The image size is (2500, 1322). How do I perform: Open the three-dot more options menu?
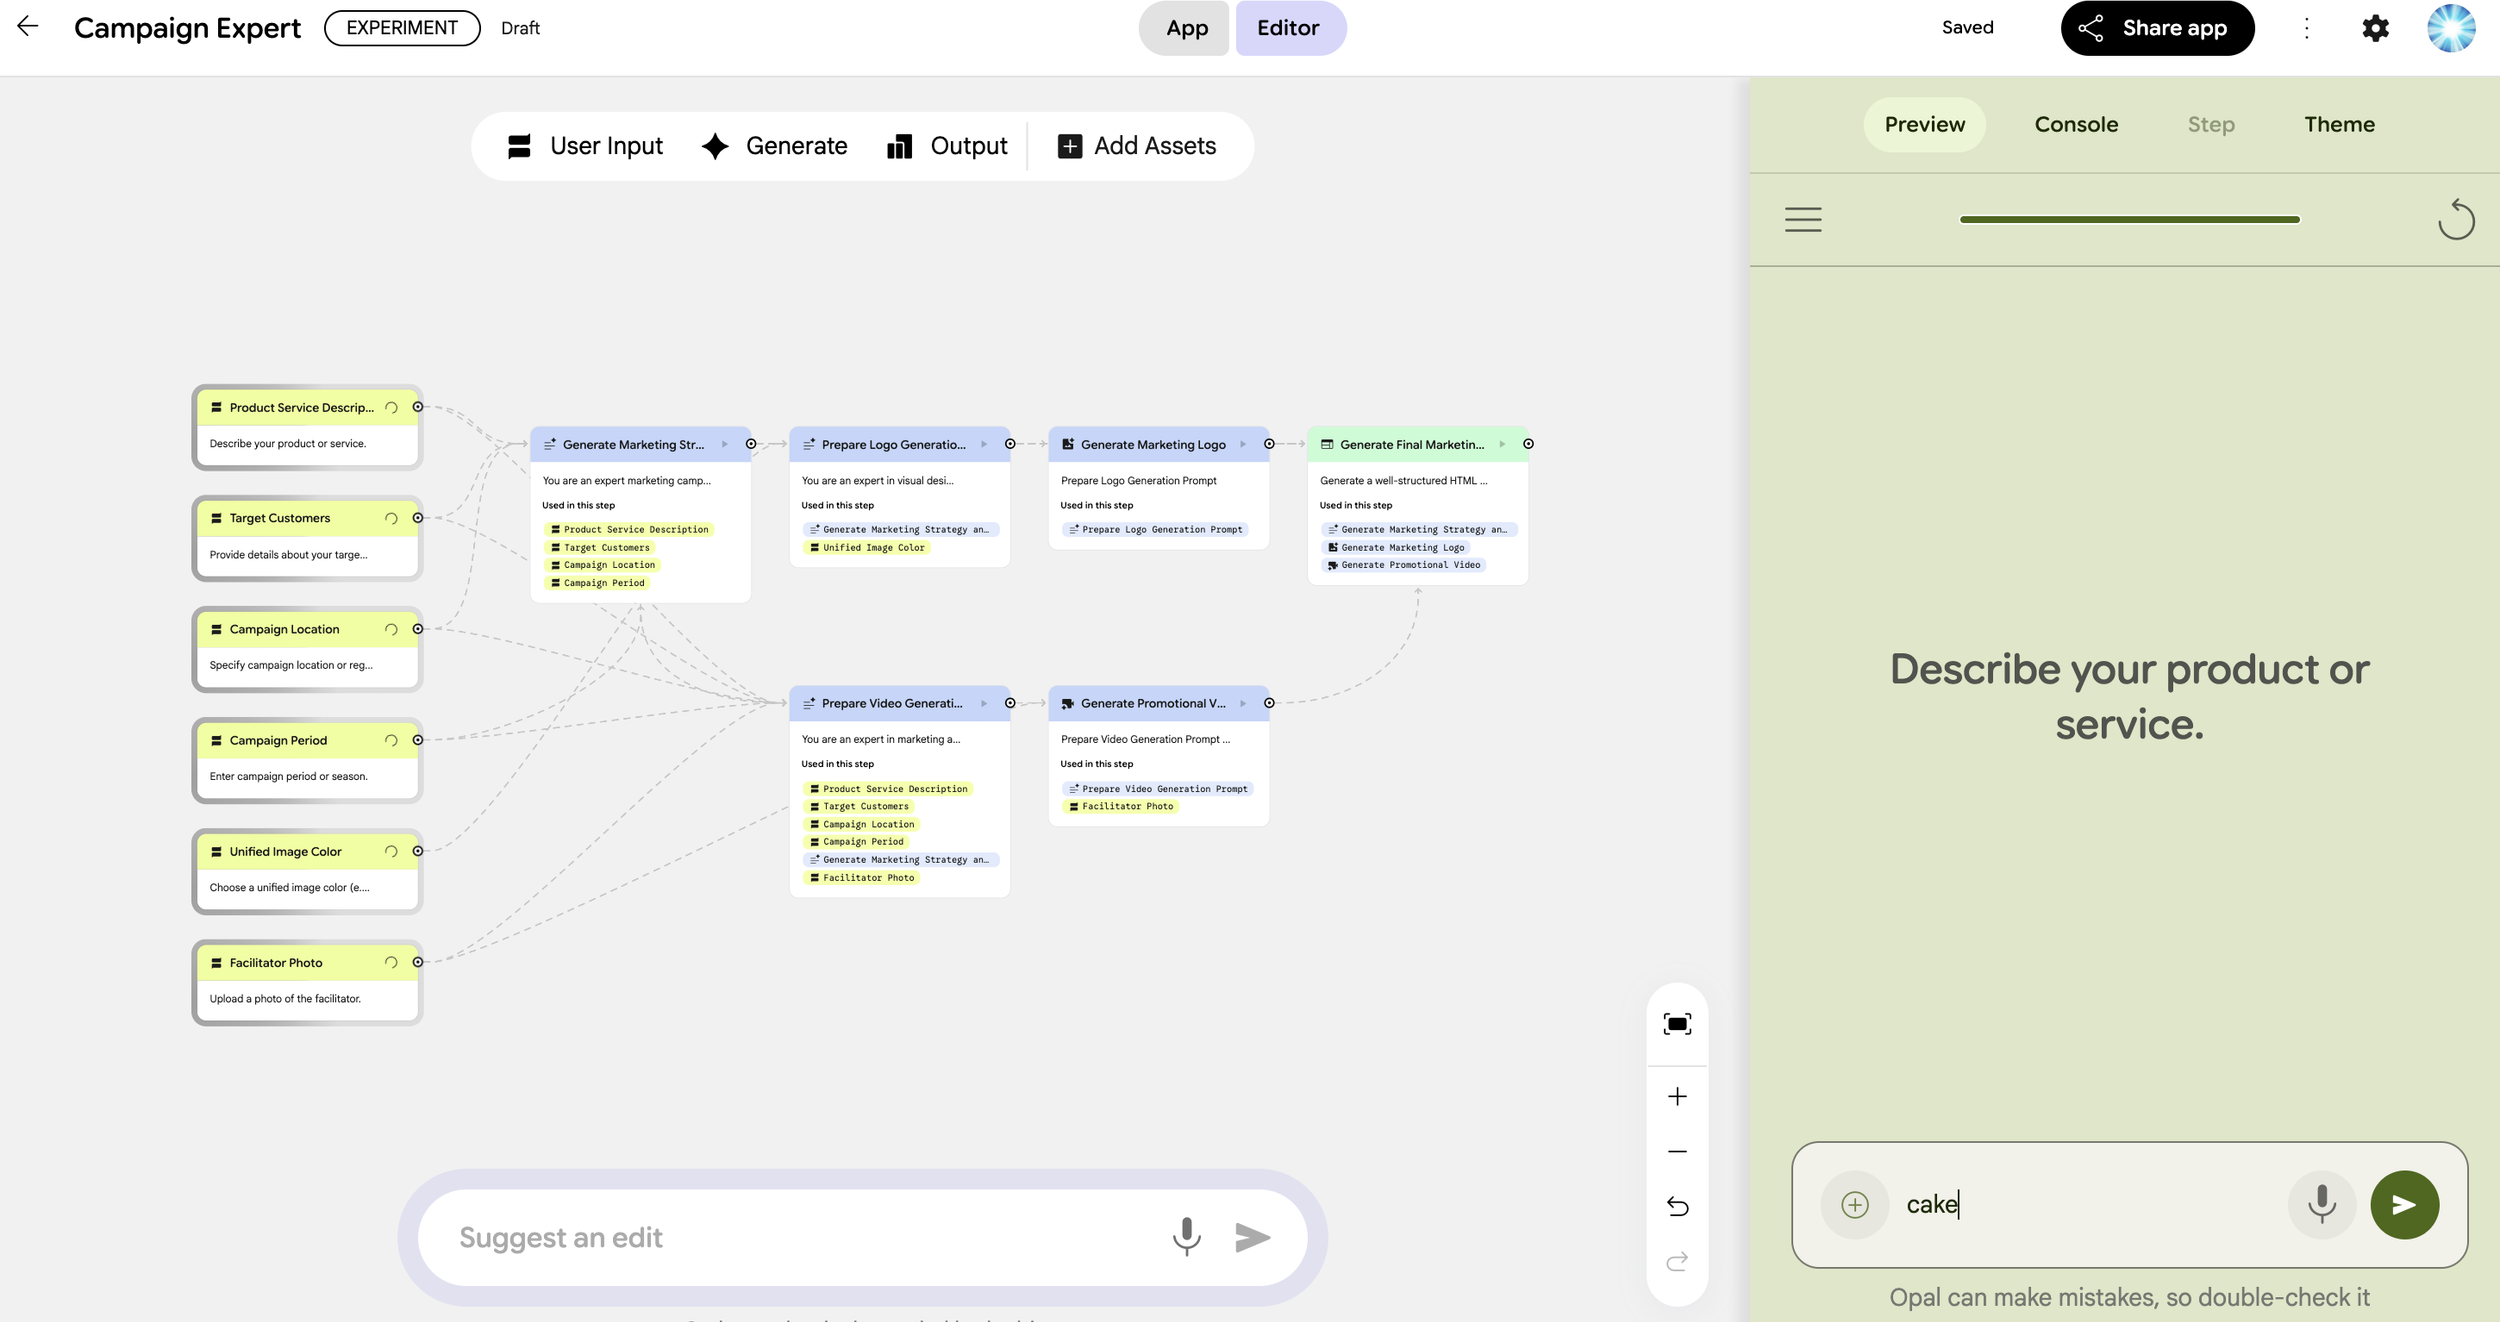point(2307,28)
